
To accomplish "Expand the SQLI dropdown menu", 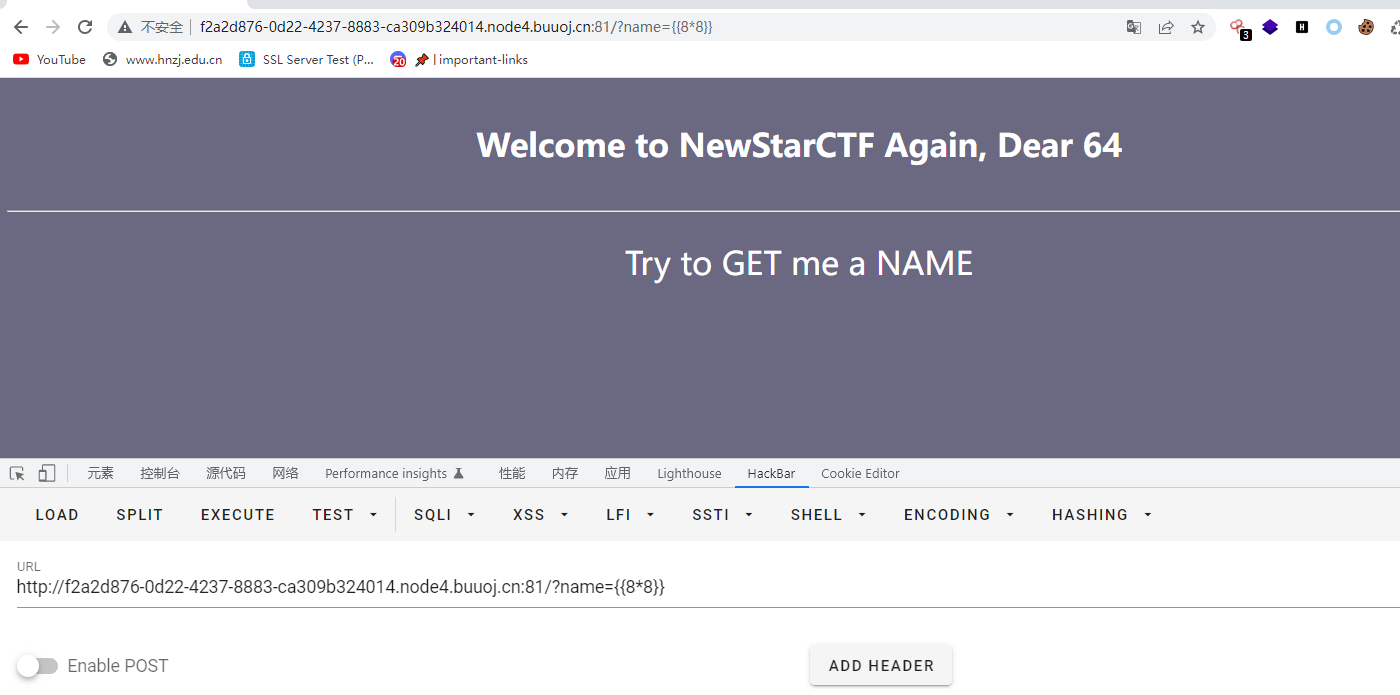I will [444, 514].
